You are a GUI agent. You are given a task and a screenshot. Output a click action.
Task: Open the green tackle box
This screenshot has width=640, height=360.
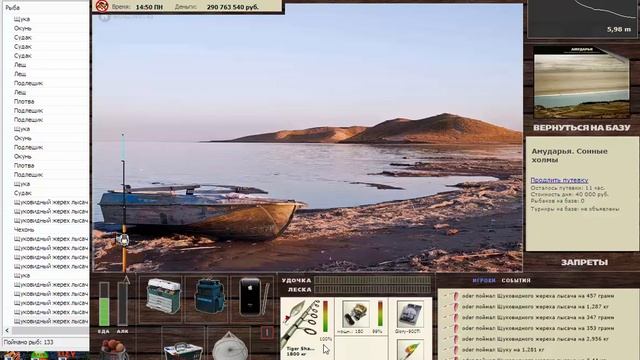point(163,296)
